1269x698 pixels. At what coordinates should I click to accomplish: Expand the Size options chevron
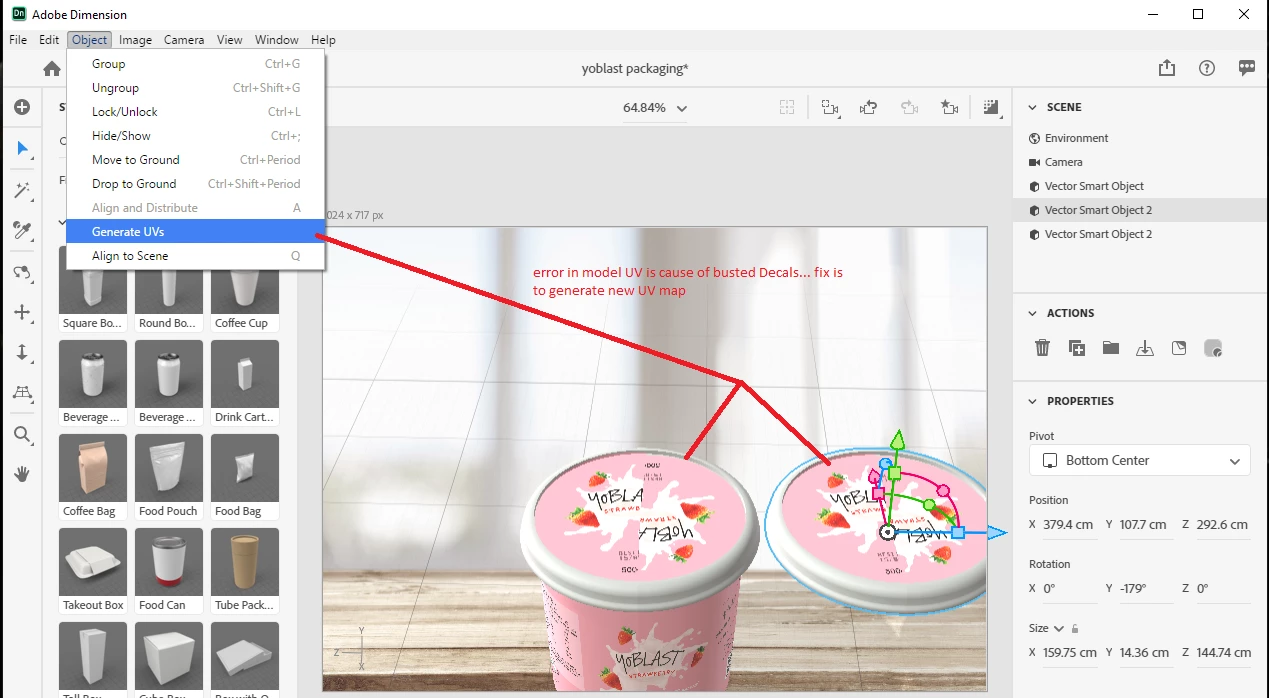point(1059,628)
